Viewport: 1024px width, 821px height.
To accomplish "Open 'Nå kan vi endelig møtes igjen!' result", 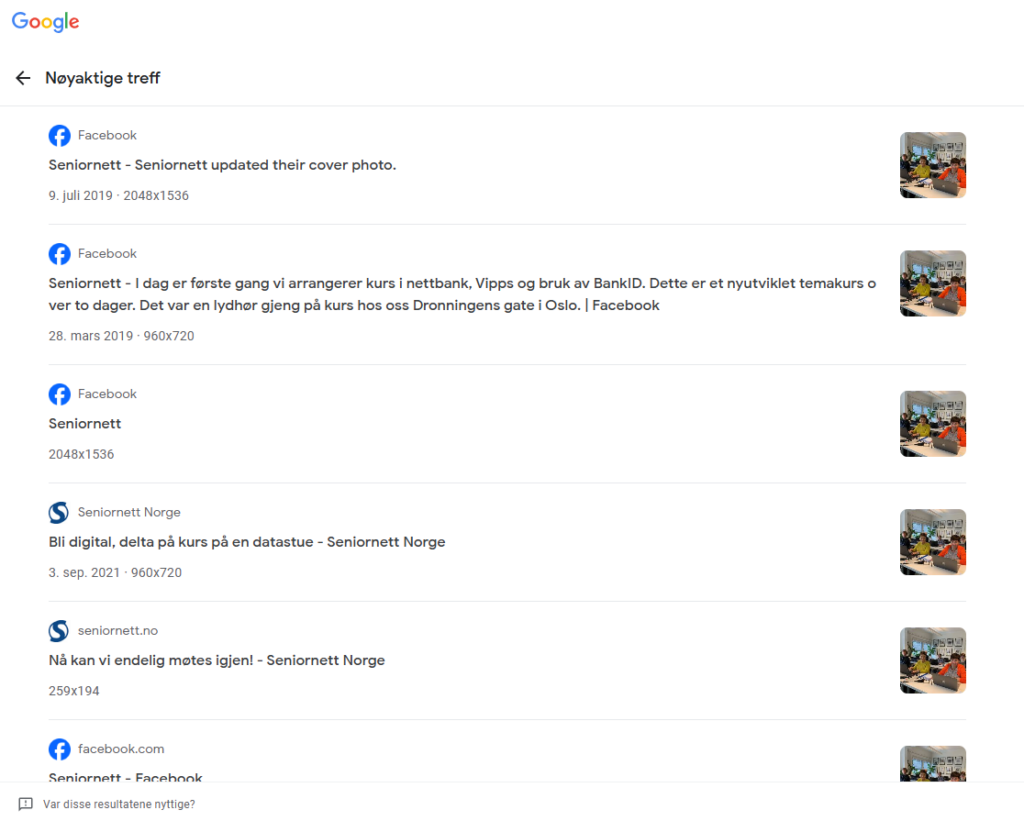I will (216, 660).
